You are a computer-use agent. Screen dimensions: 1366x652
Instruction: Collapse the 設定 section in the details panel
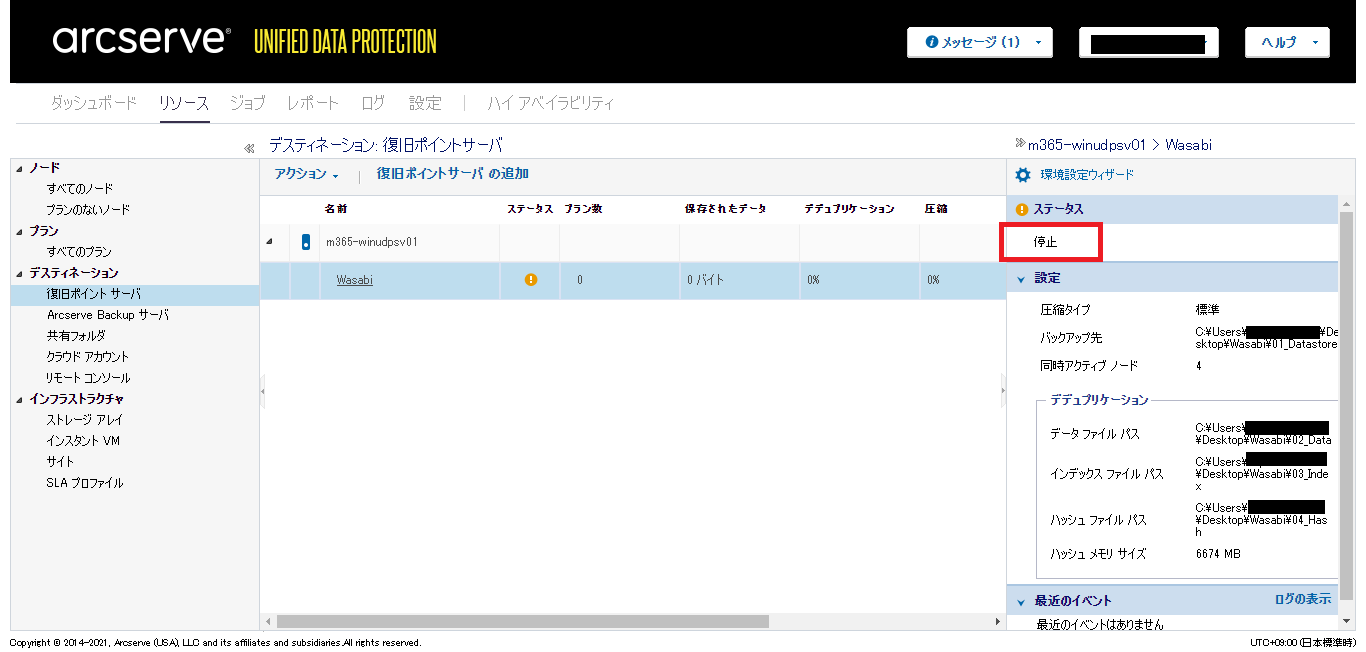(x=1021, y=279)
